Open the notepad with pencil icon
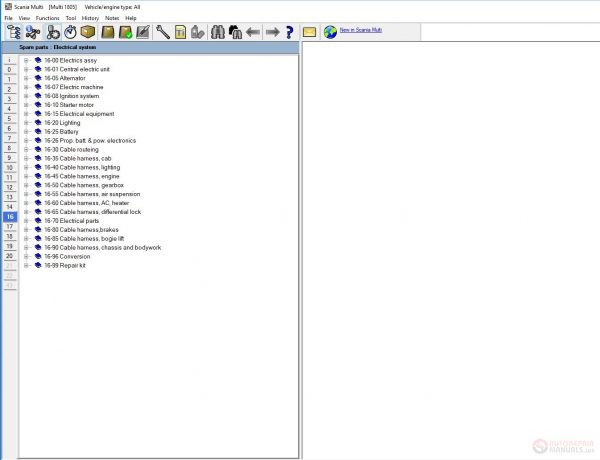 [x=143, y=32]
